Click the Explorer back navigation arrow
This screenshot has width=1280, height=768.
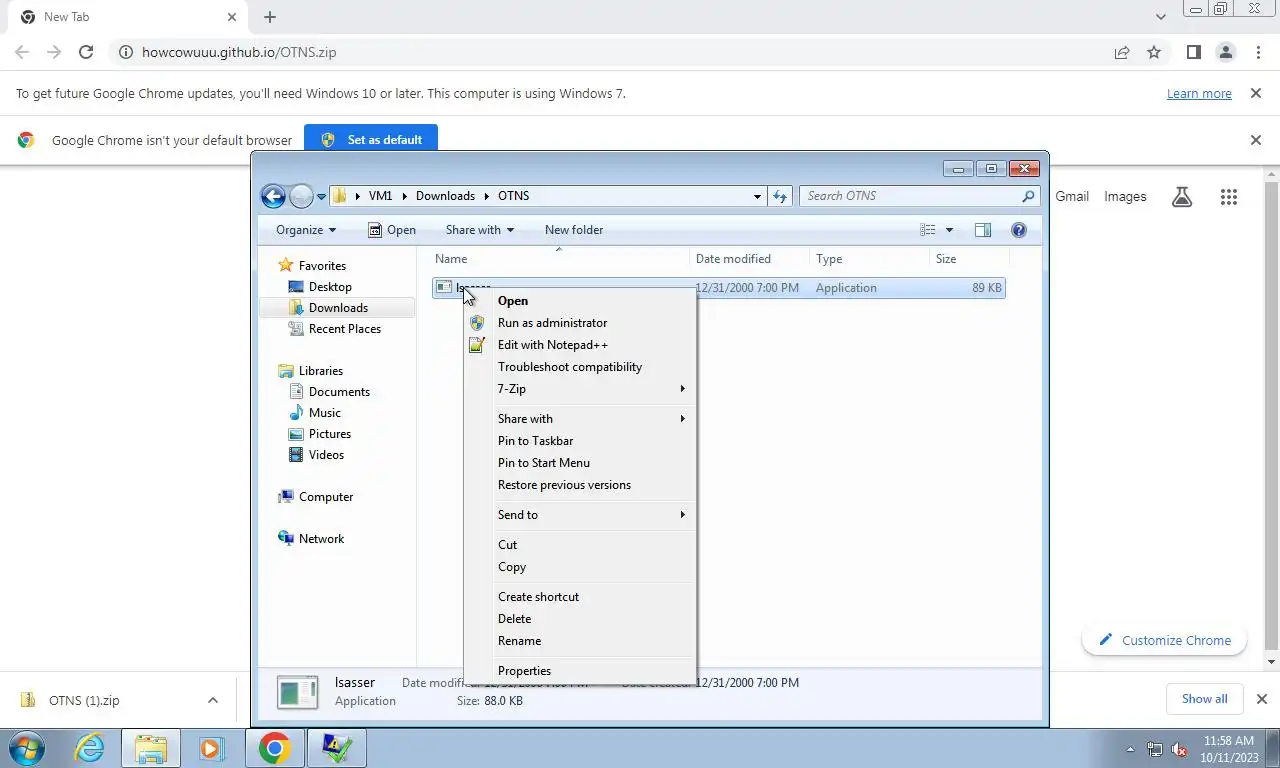(x=273, y=196)
